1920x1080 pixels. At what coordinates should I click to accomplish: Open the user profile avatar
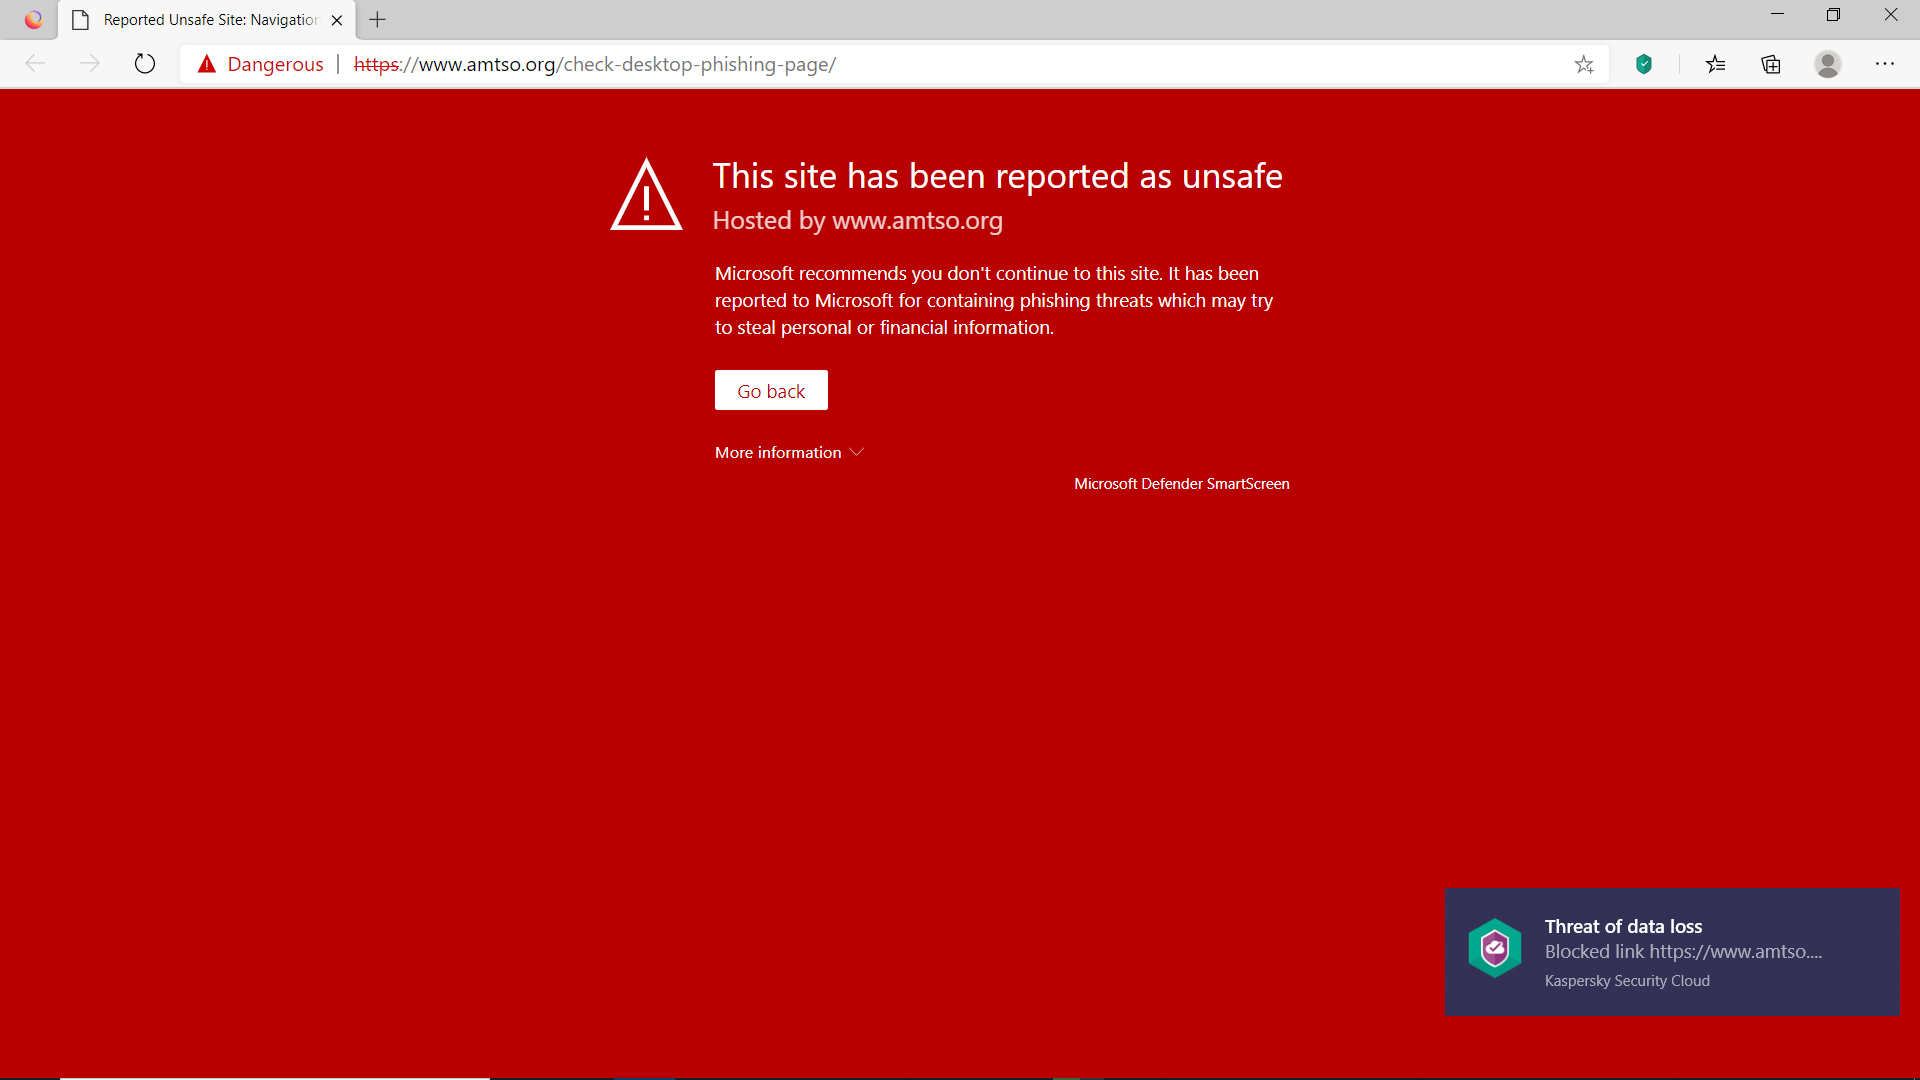coord(1828,64)
